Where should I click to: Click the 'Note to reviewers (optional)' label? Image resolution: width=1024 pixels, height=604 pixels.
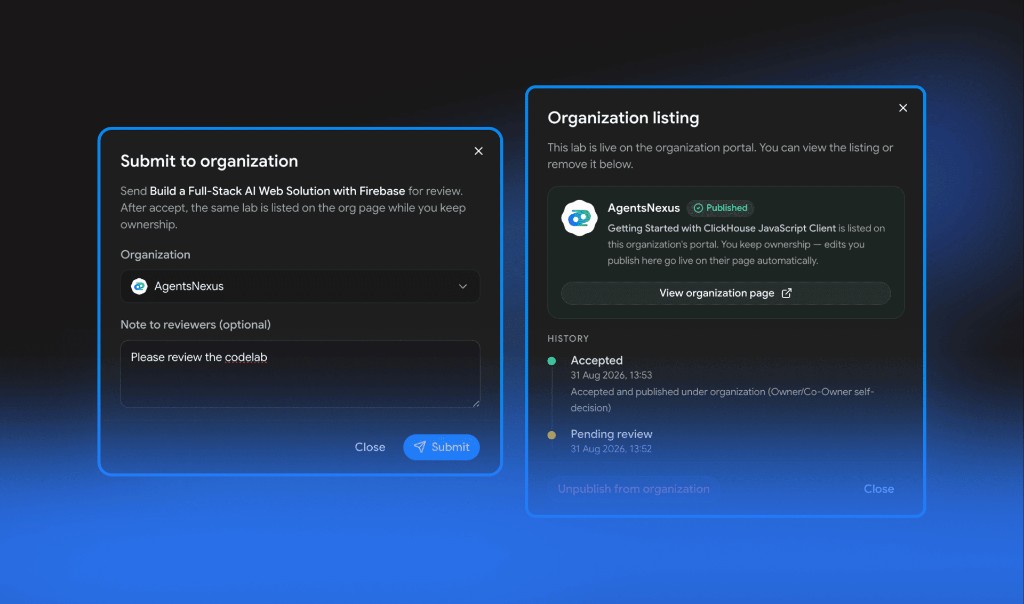point(195,325)
